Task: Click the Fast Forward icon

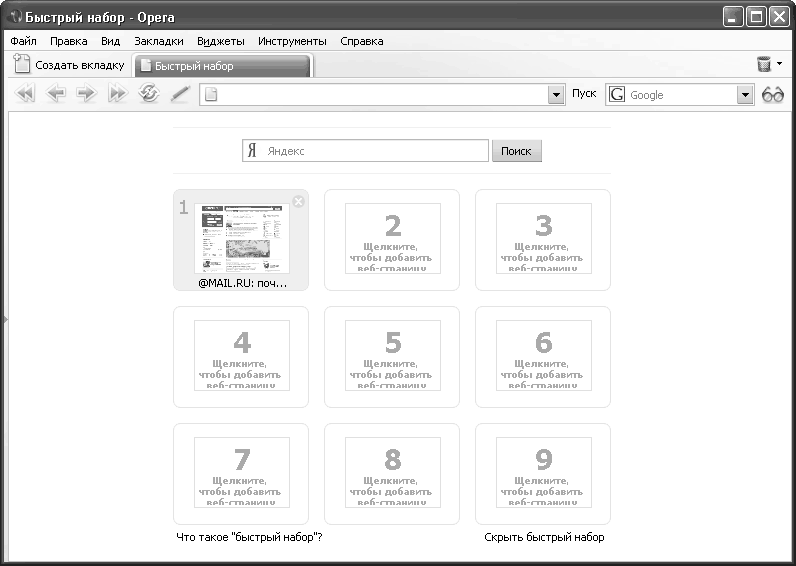Action: click(x=118, y=94)
